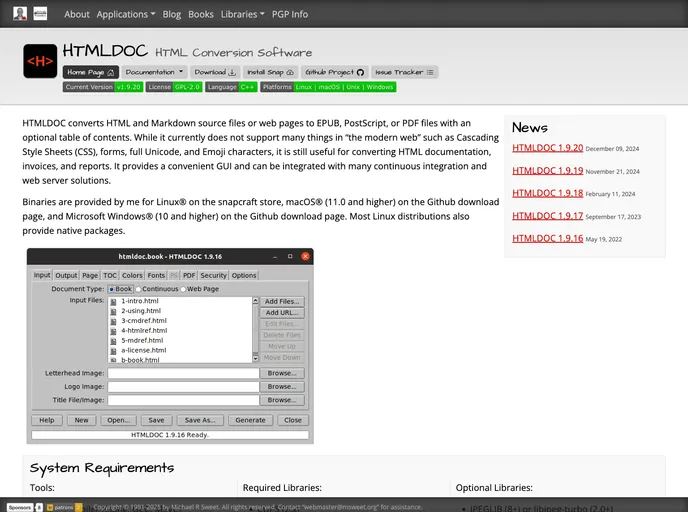Click the file icon next to 3-cmdref.html
Screen dimensions: 688x512
coord(113,321)
